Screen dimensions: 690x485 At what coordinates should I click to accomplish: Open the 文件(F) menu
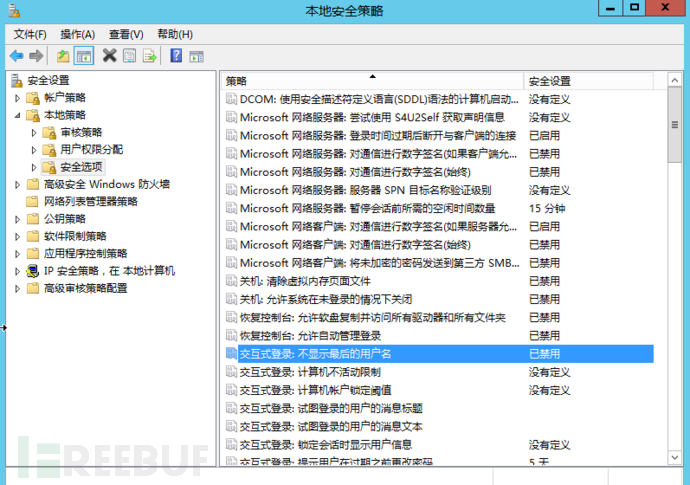click(x=30, y=34)
